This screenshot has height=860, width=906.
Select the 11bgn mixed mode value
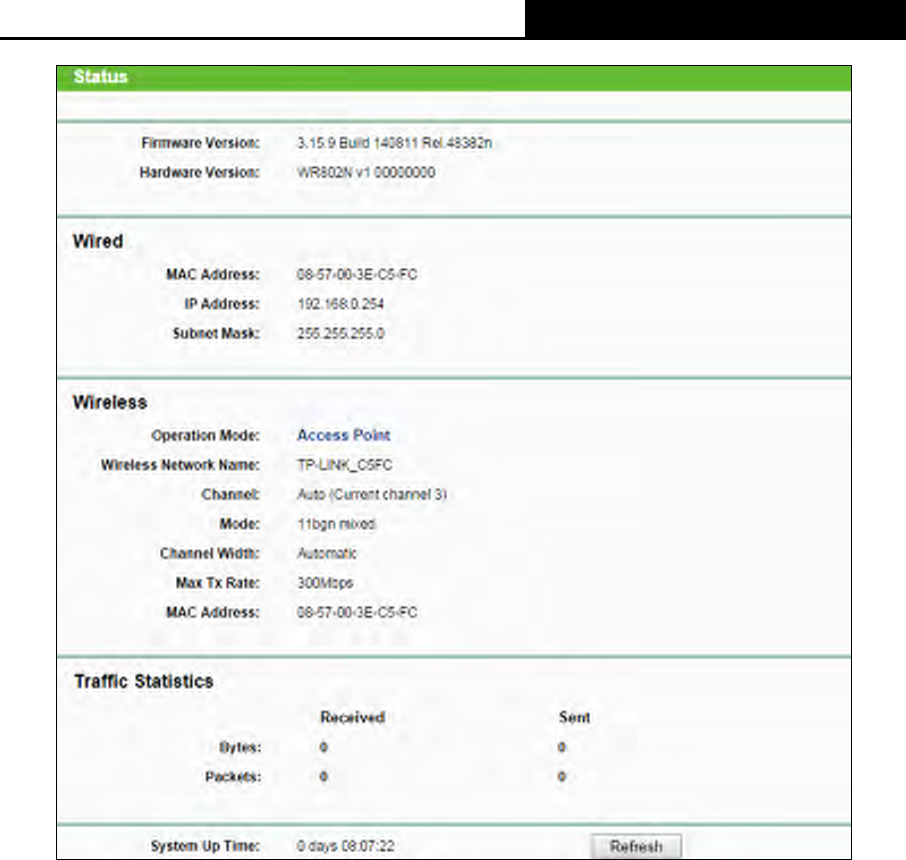pos(336,524)
